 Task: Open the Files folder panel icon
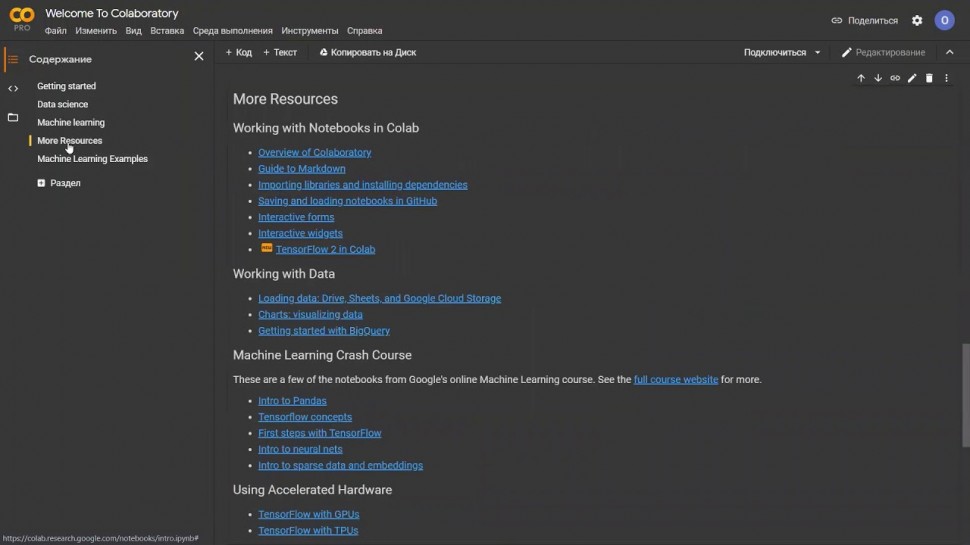[x=13, y=118]
